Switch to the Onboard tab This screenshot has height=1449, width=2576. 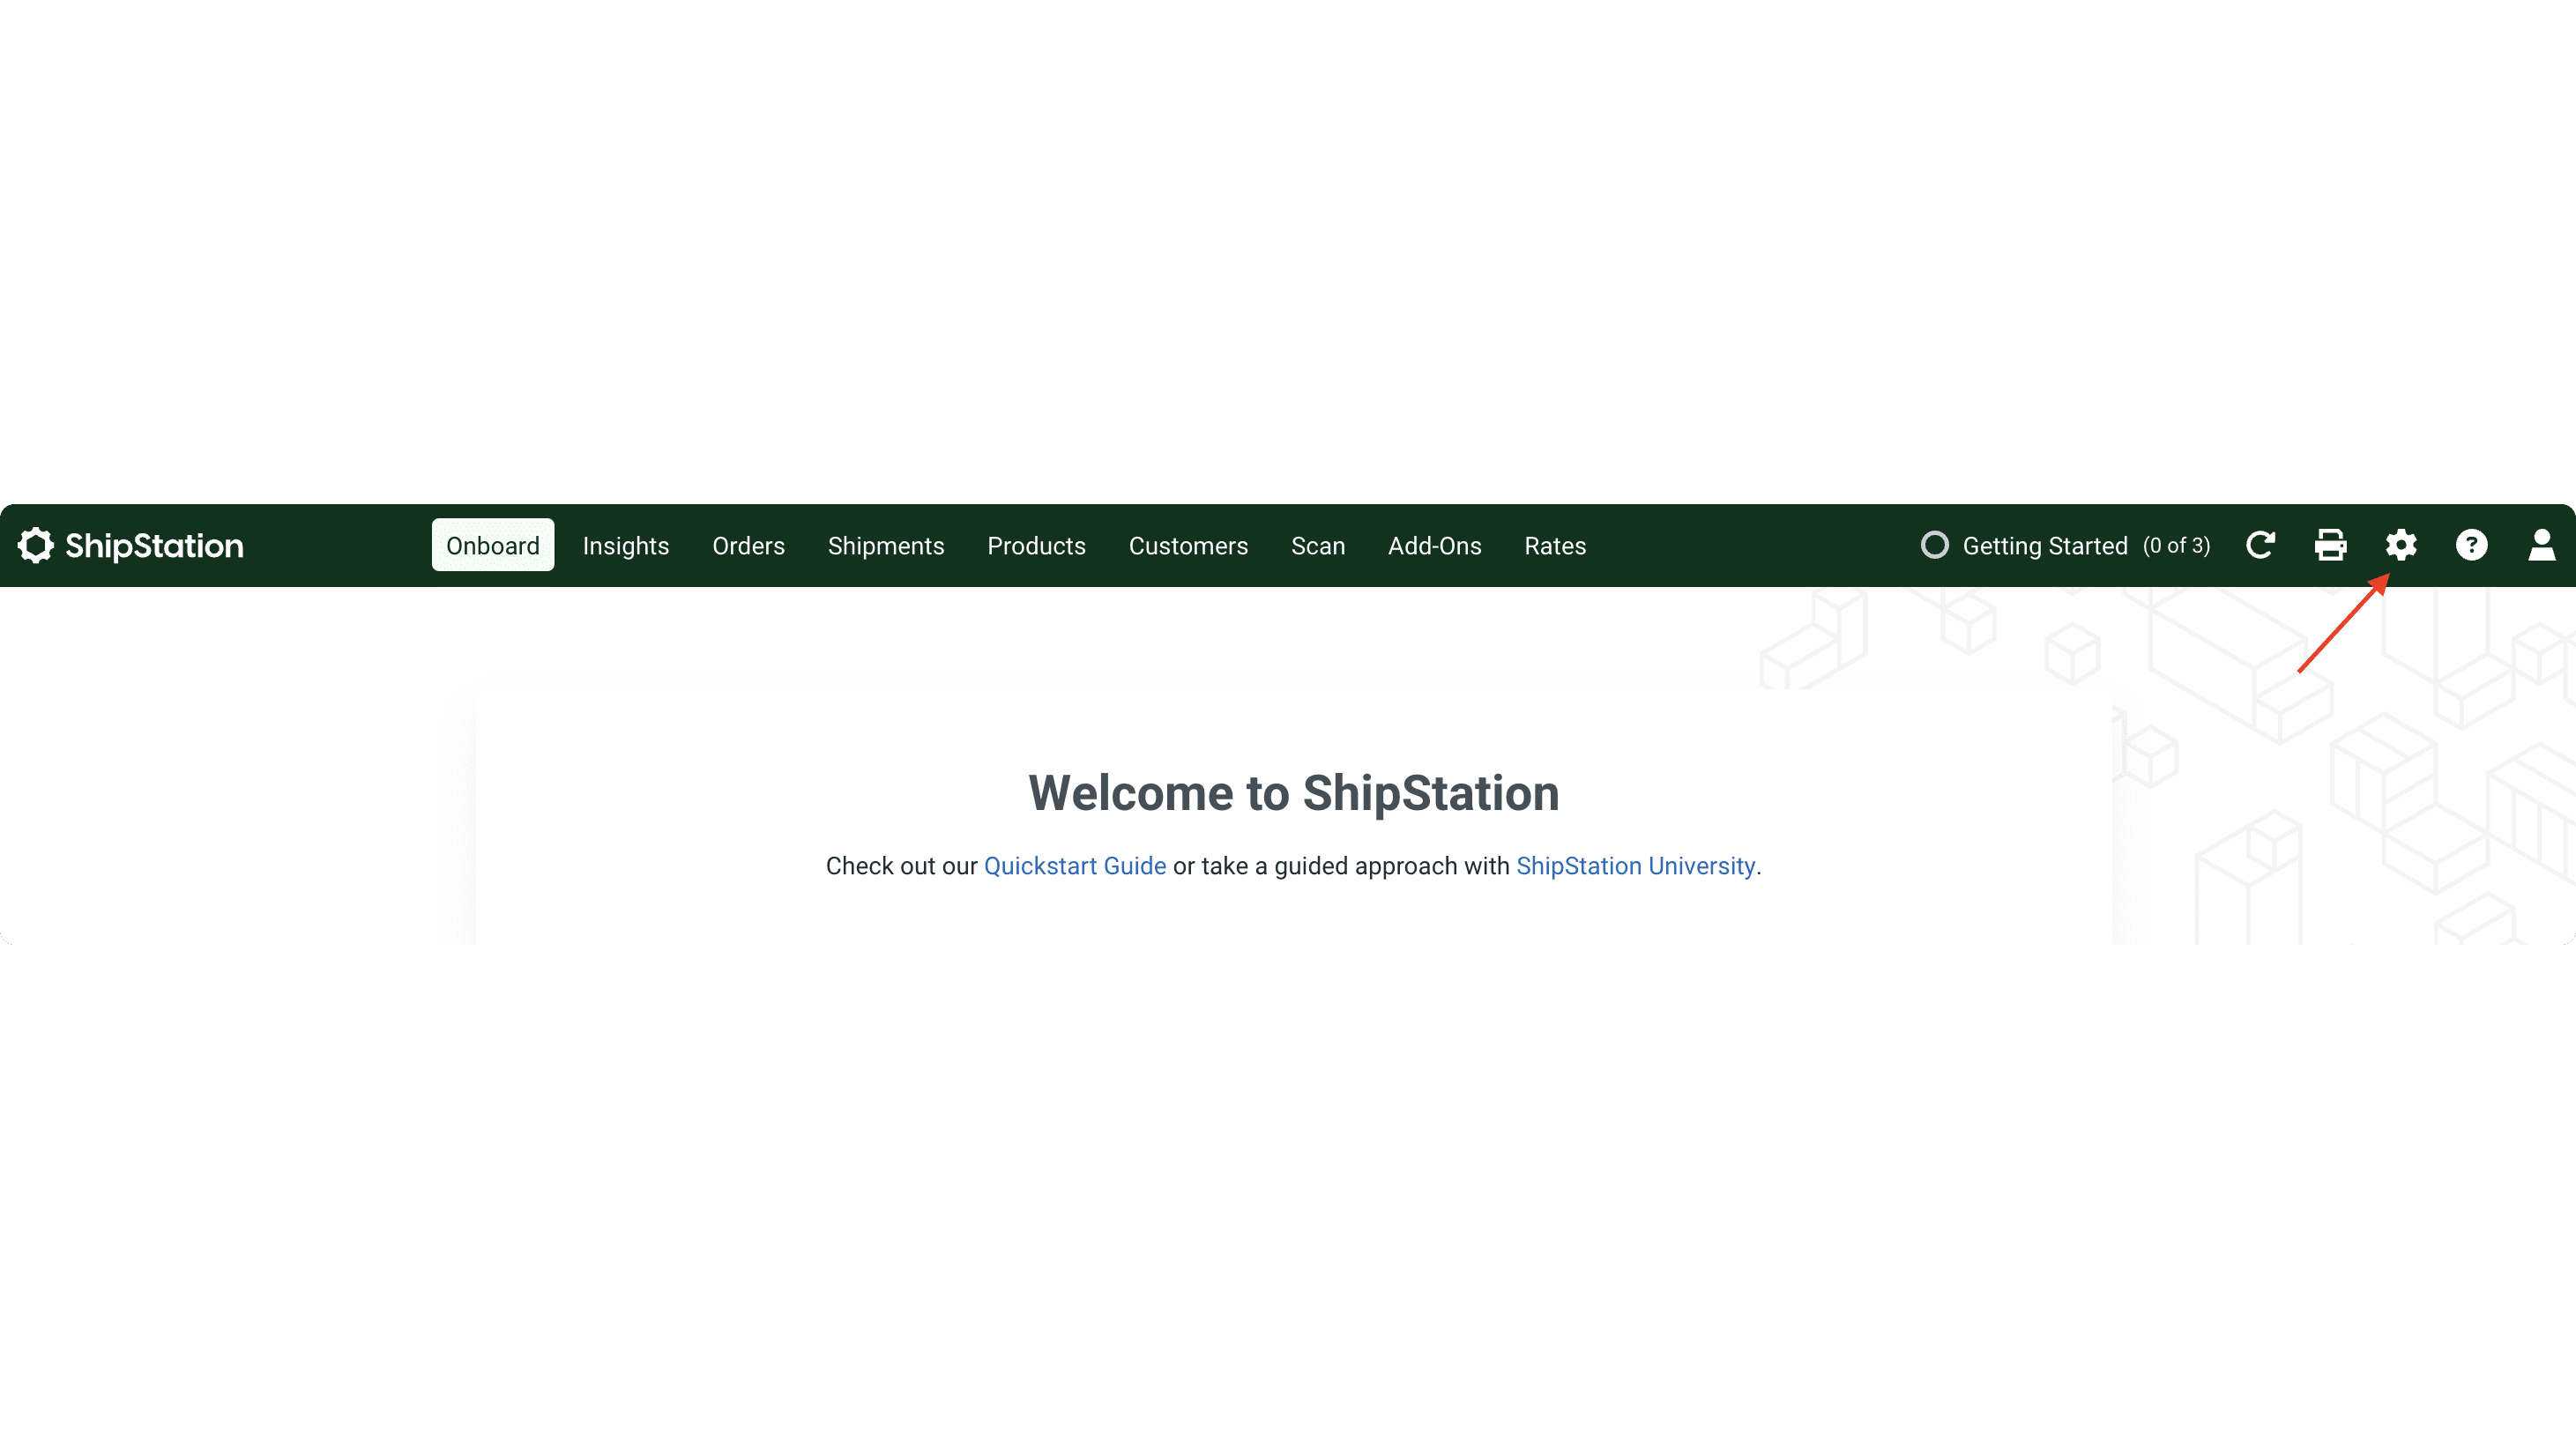pyautogui.click(x=492, y=545)
